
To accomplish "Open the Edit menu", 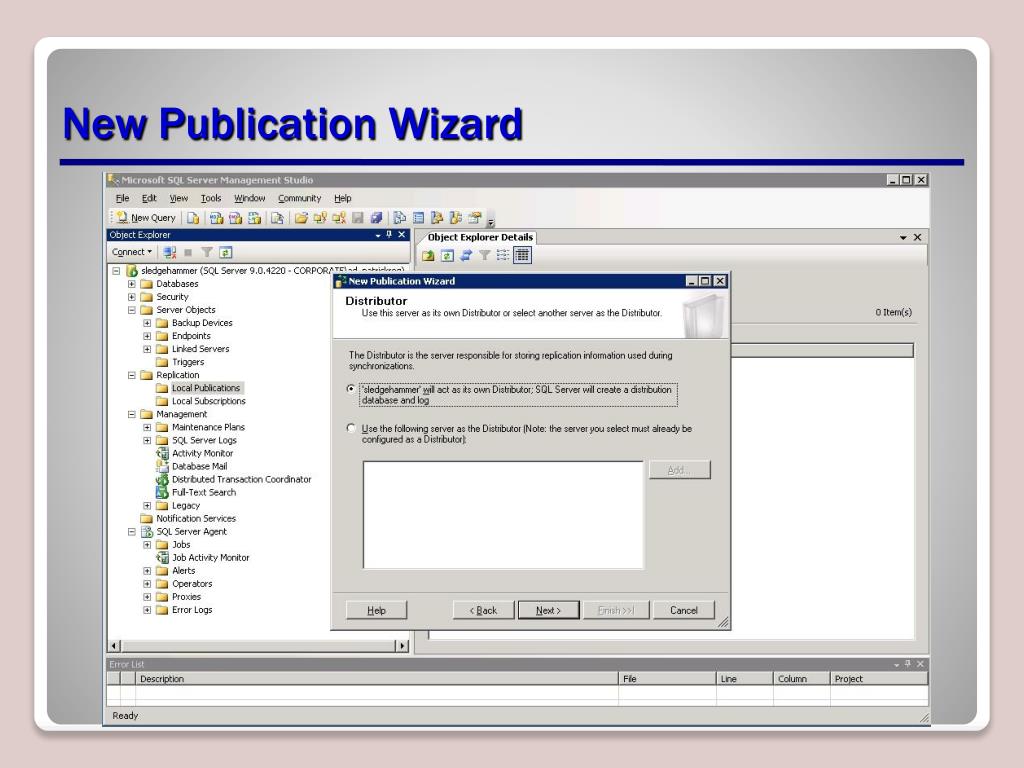I will (149, 198).
